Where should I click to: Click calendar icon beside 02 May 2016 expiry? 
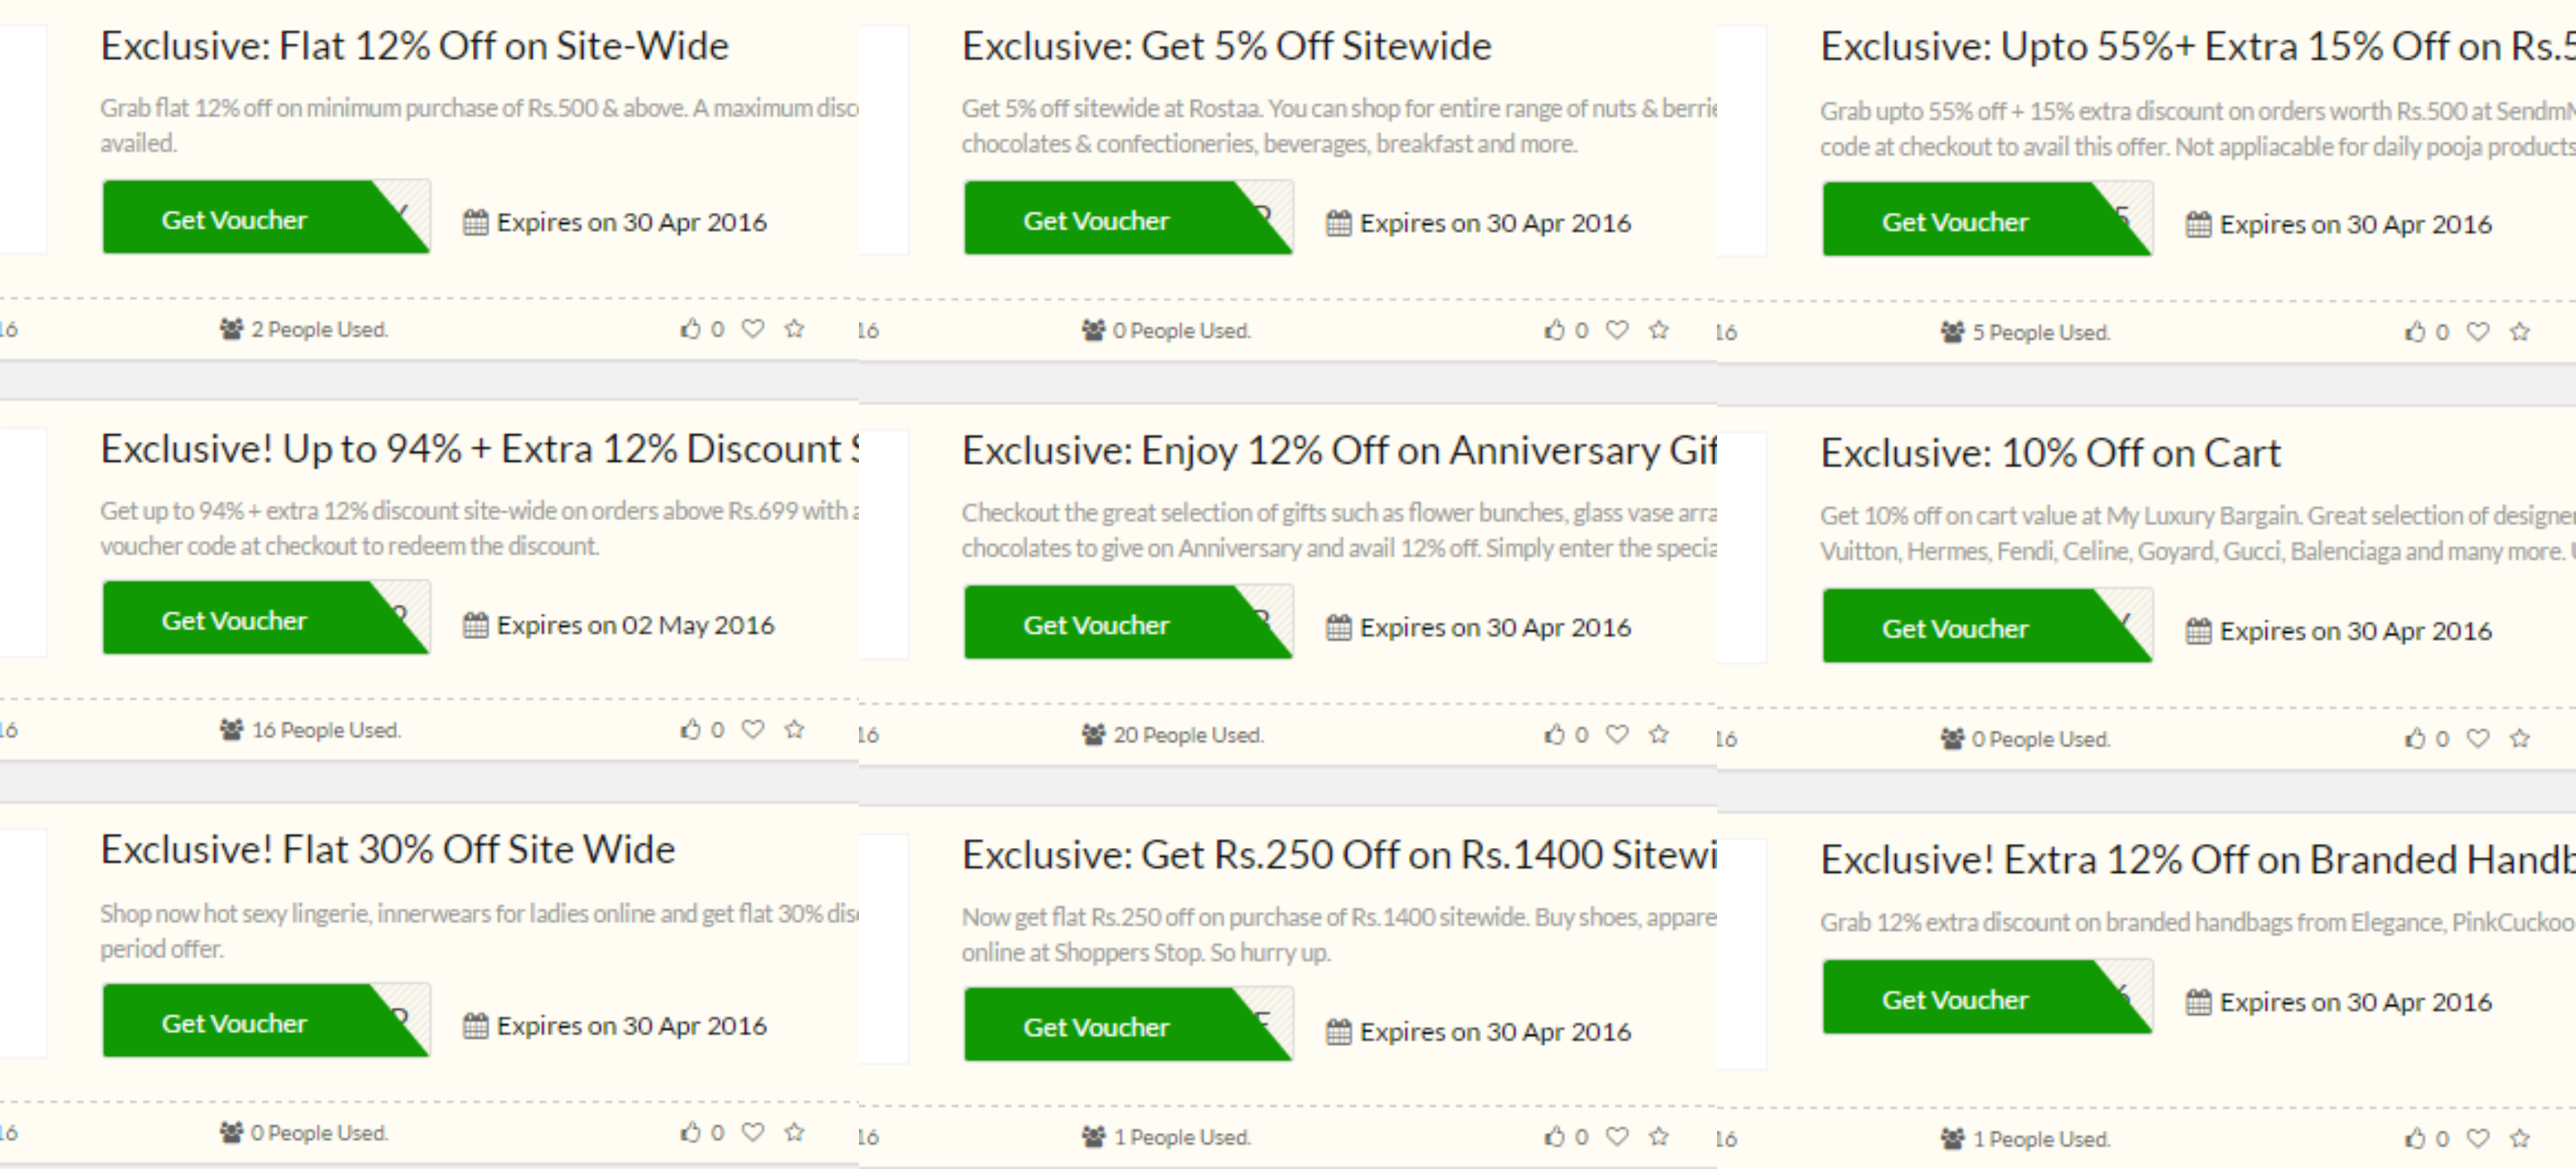tap(476, 625)
